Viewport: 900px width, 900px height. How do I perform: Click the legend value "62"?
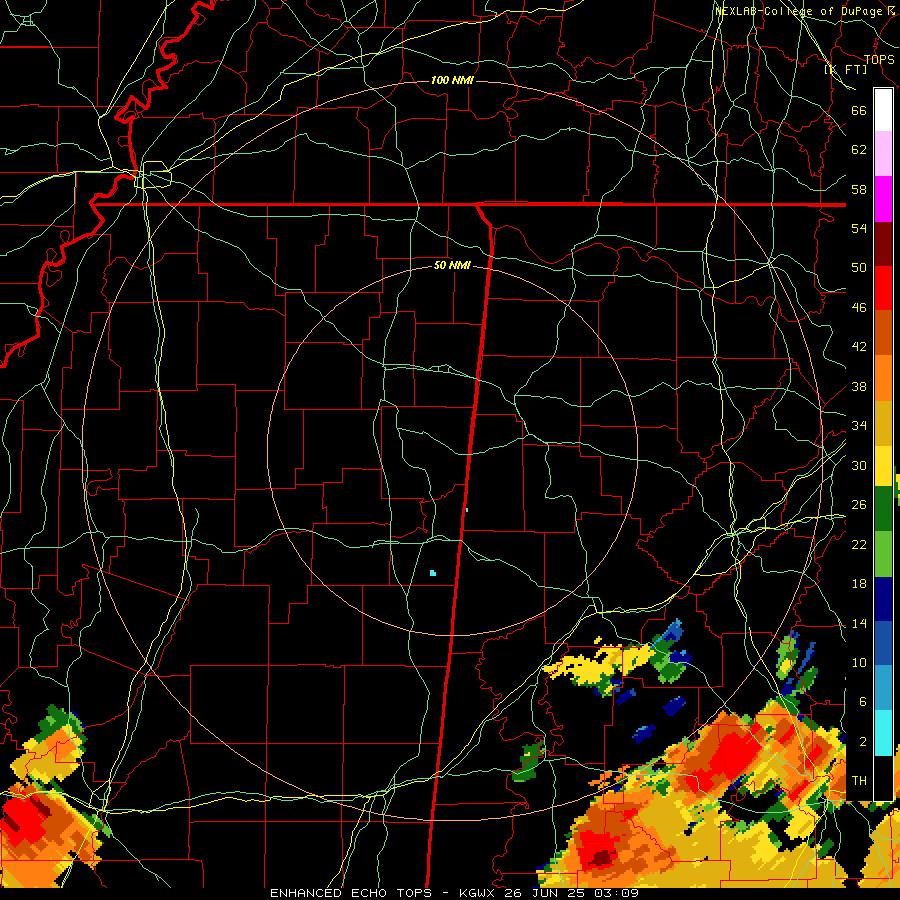859,150
